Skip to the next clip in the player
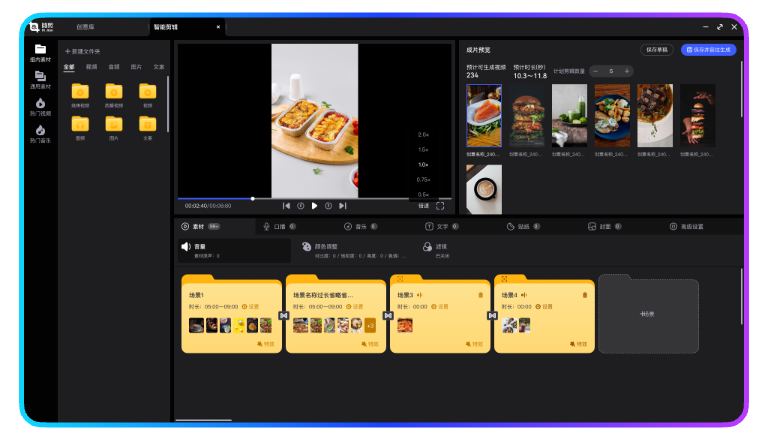Image resolution: width=768 pixels, height=440 pixels. [343, 205]
